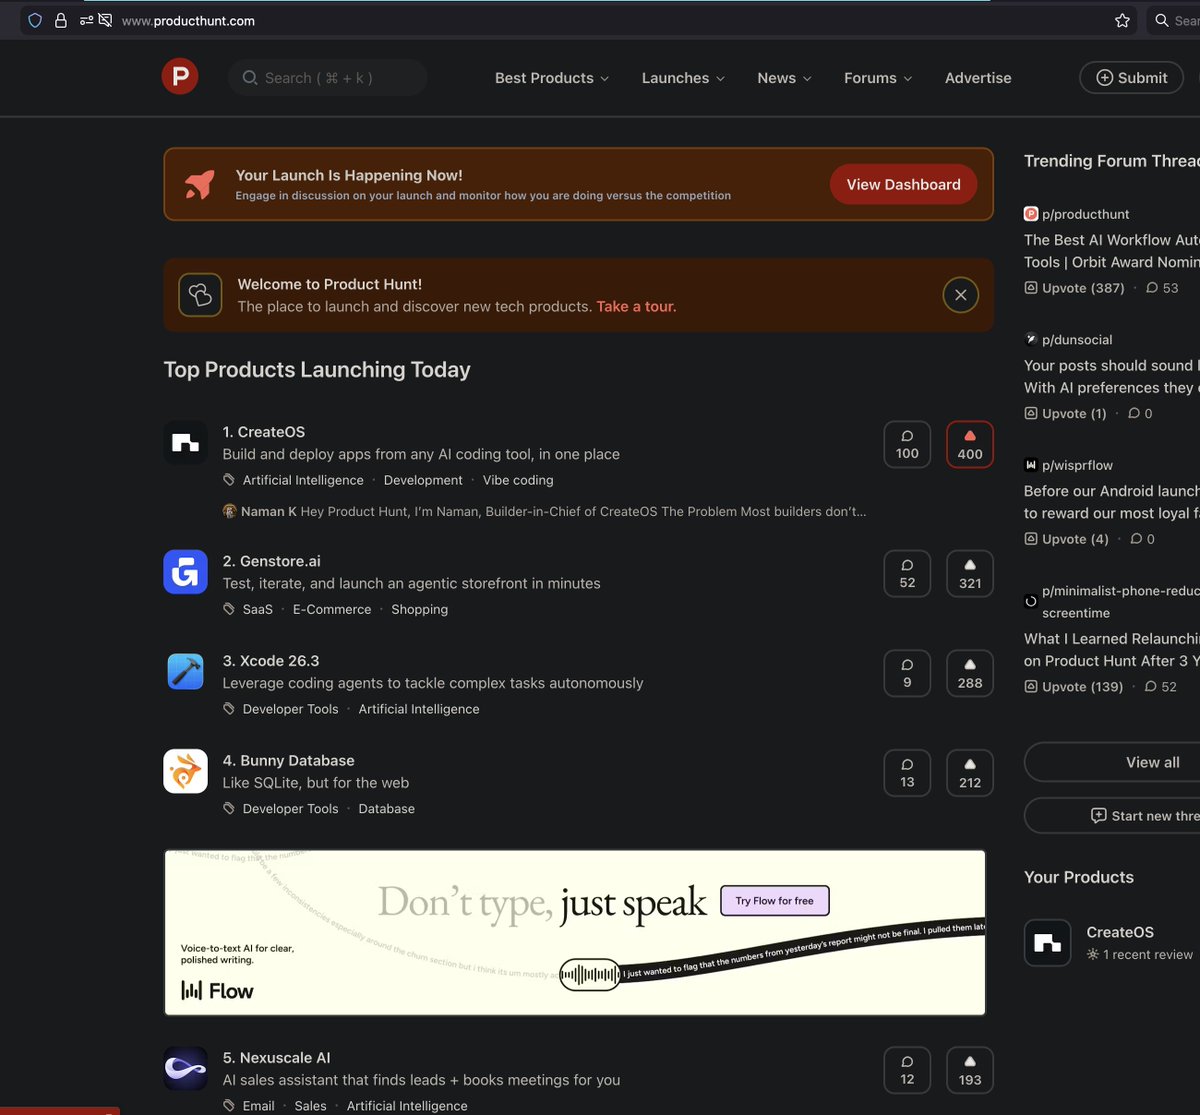Bookmark page with browser star icon
The height and width of the screenshot is (1115, 1200).
tap(1122, 20)
